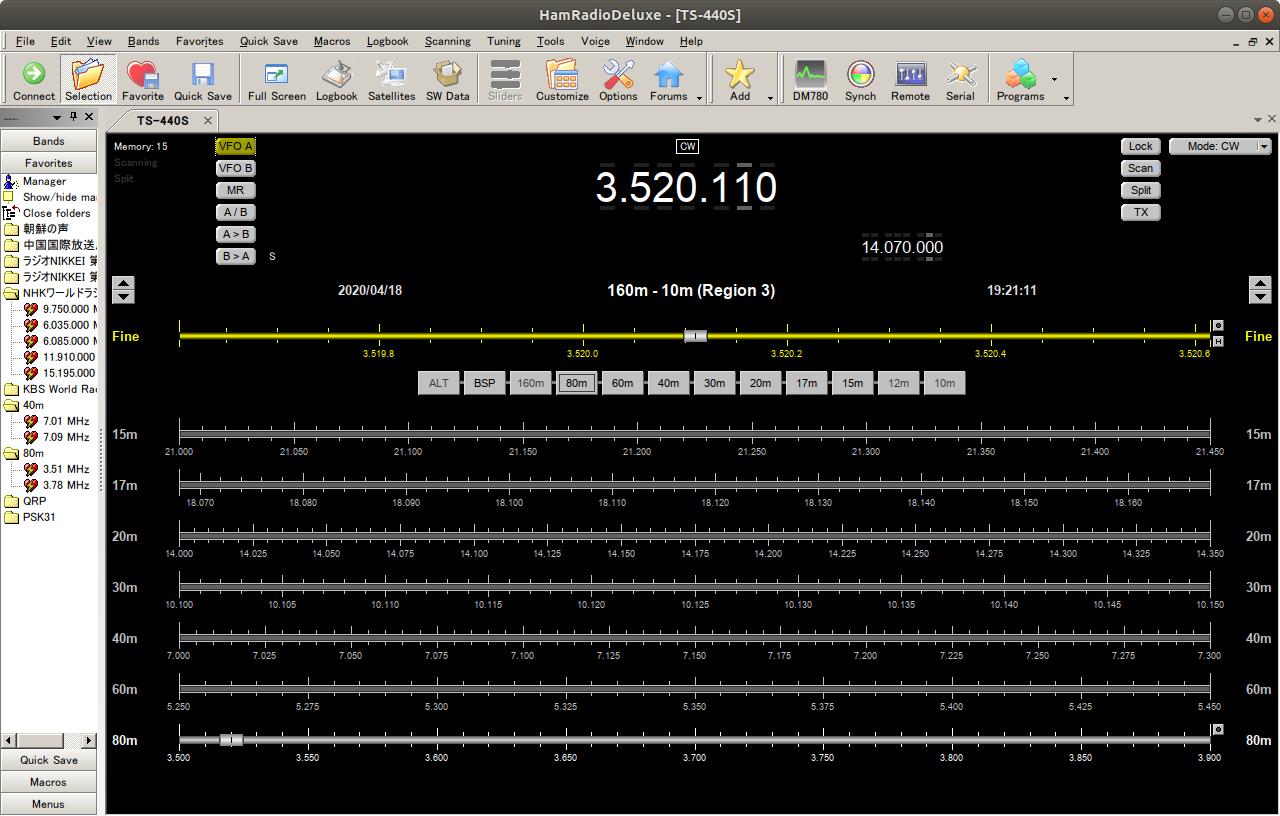Expand the Programs toolbar dropdown arrow
This screenshot has height=816, width=1280.
click(1054, 79)
